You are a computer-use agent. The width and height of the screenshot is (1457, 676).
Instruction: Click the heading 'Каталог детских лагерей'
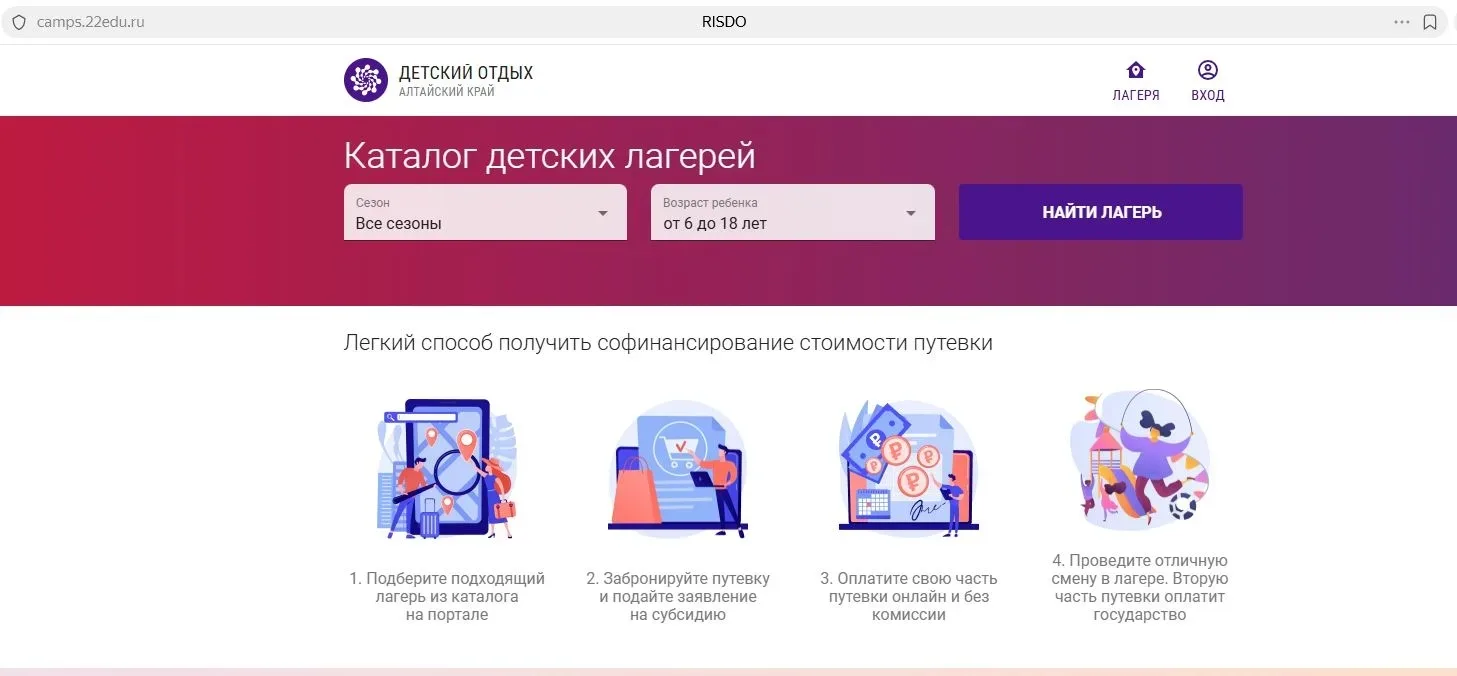550,156
